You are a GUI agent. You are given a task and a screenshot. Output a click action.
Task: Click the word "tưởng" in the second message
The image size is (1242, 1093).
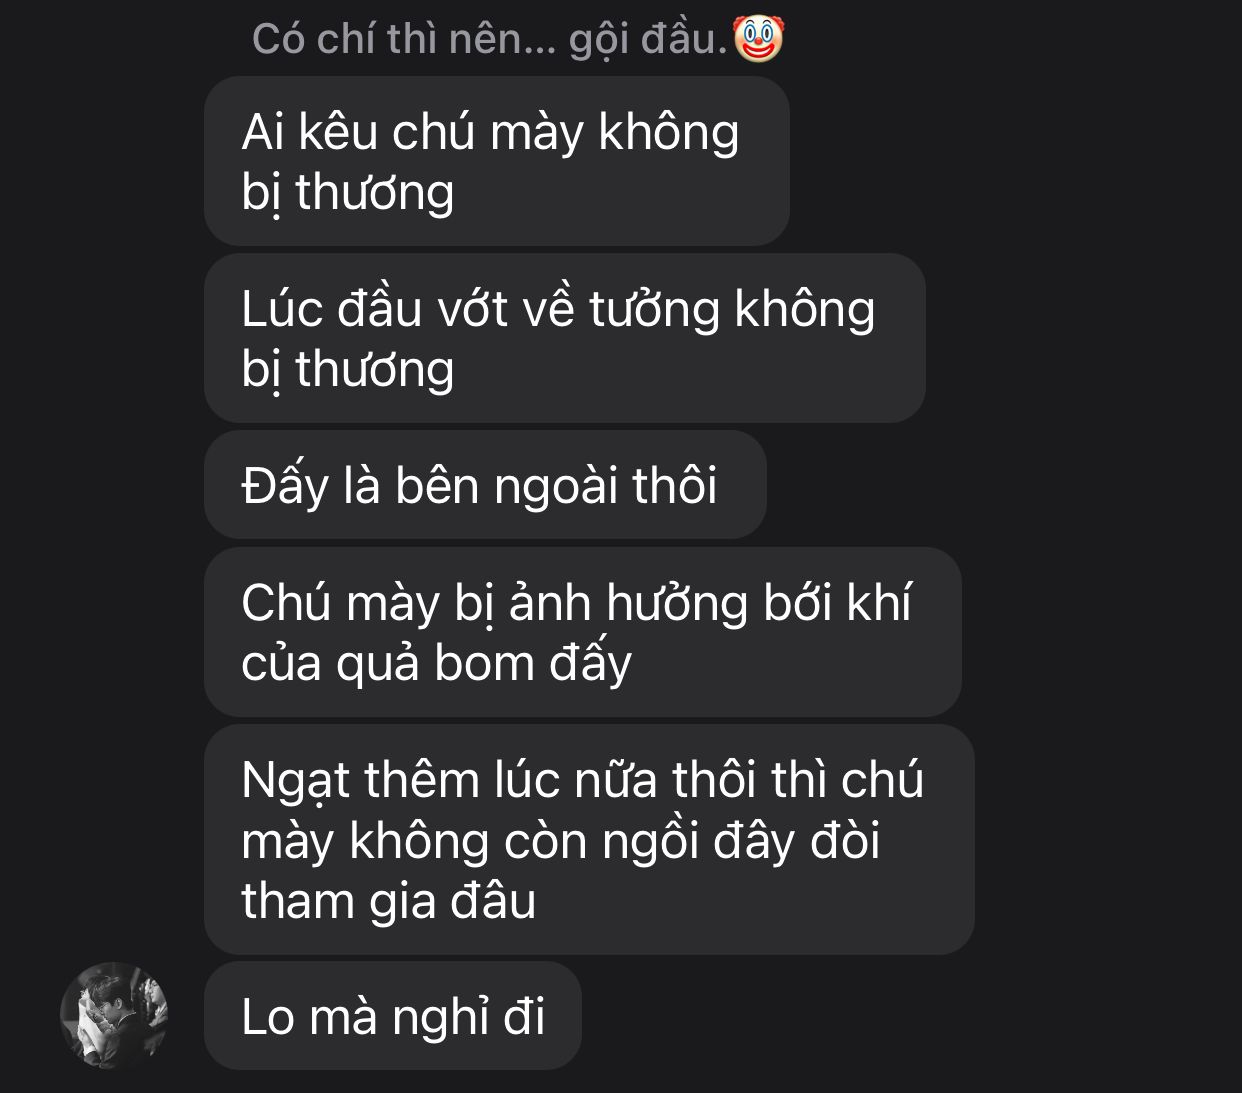pyautogui.click(x=654, y=310)
